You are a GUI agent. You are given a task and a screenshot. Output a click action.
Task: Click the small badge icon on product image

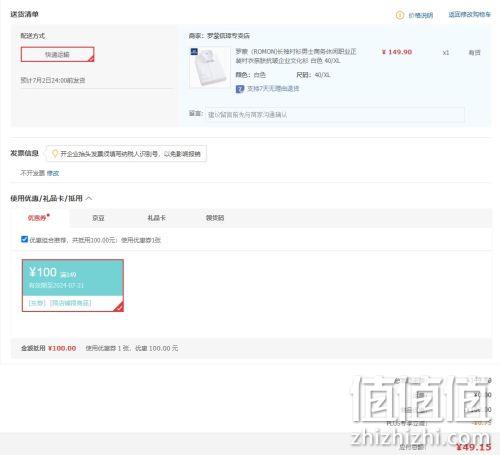[x=194, y=51]
